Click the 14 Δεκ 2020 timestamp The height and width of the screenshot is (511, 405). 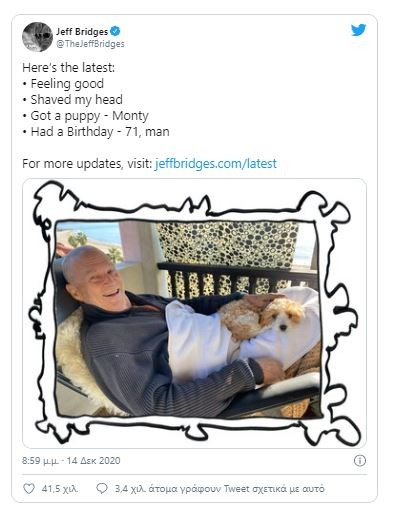93,461
